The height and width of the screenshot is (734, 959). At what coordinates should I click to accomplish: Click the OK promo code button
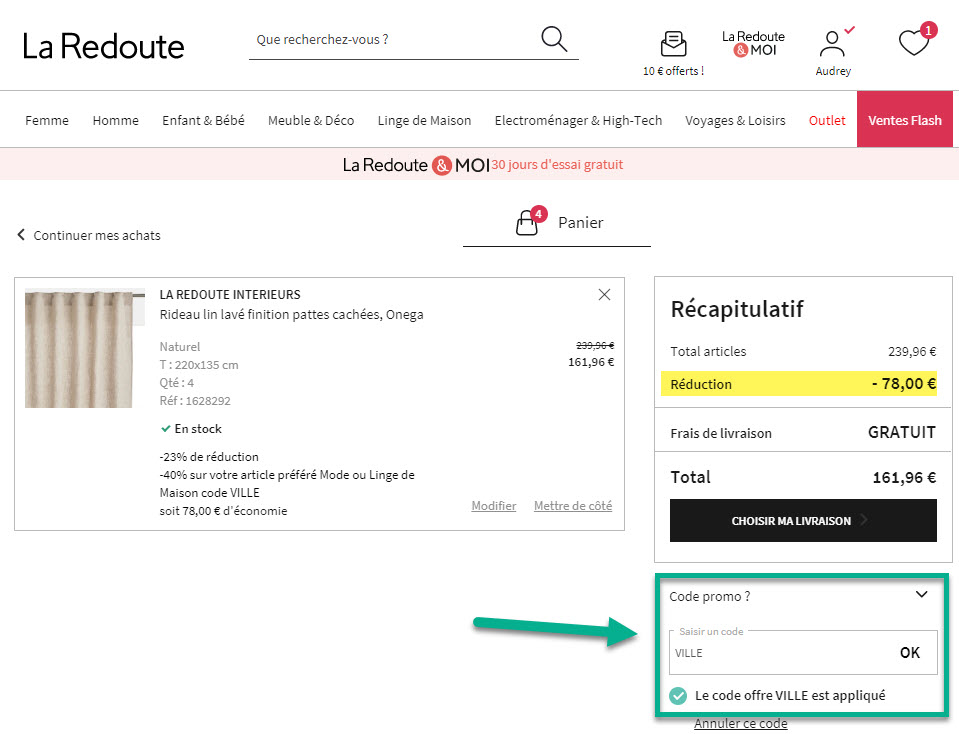(x=909, y=653)
